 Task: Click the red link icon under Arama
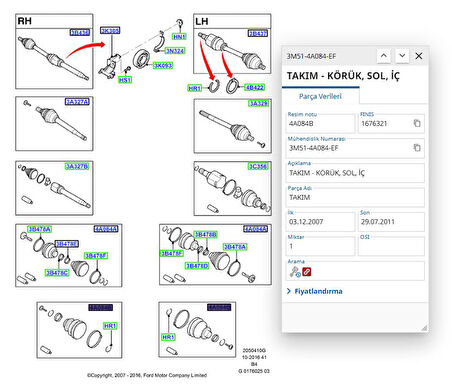tap(307, 272)
